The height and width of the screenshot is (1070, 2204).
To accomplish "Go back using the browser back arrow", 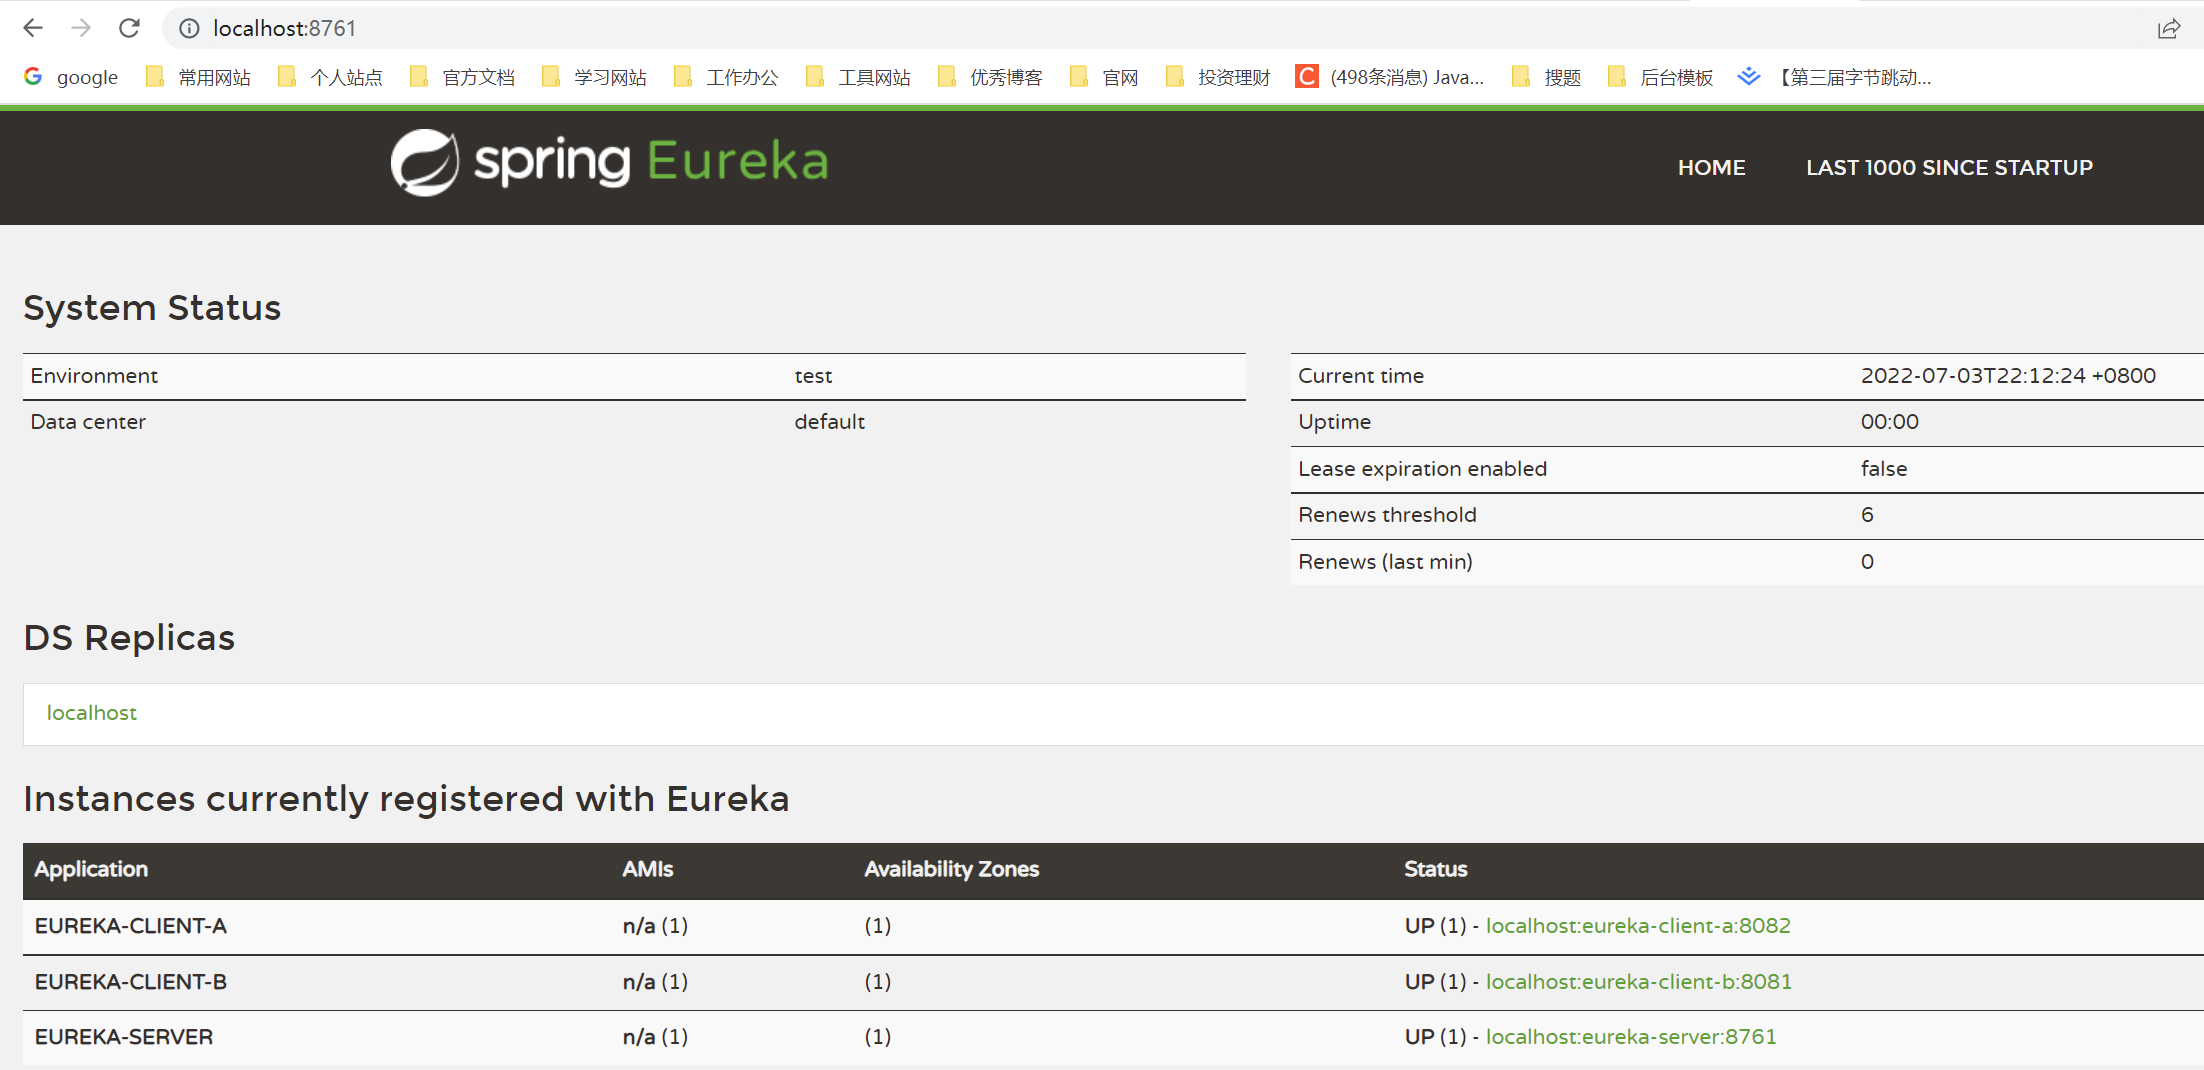I will [33, 28].
